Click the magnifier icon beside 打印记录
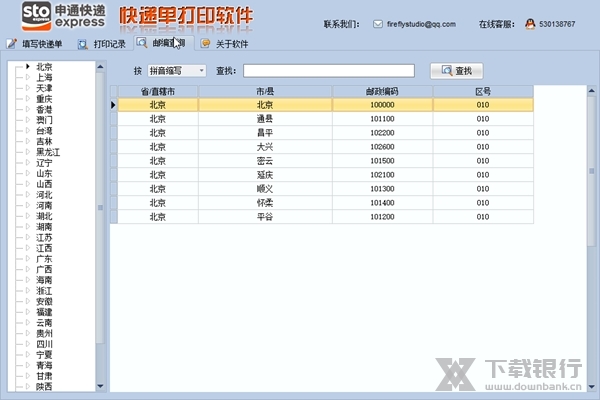This screenshot has width=600, height=400. tap(82, 44)
